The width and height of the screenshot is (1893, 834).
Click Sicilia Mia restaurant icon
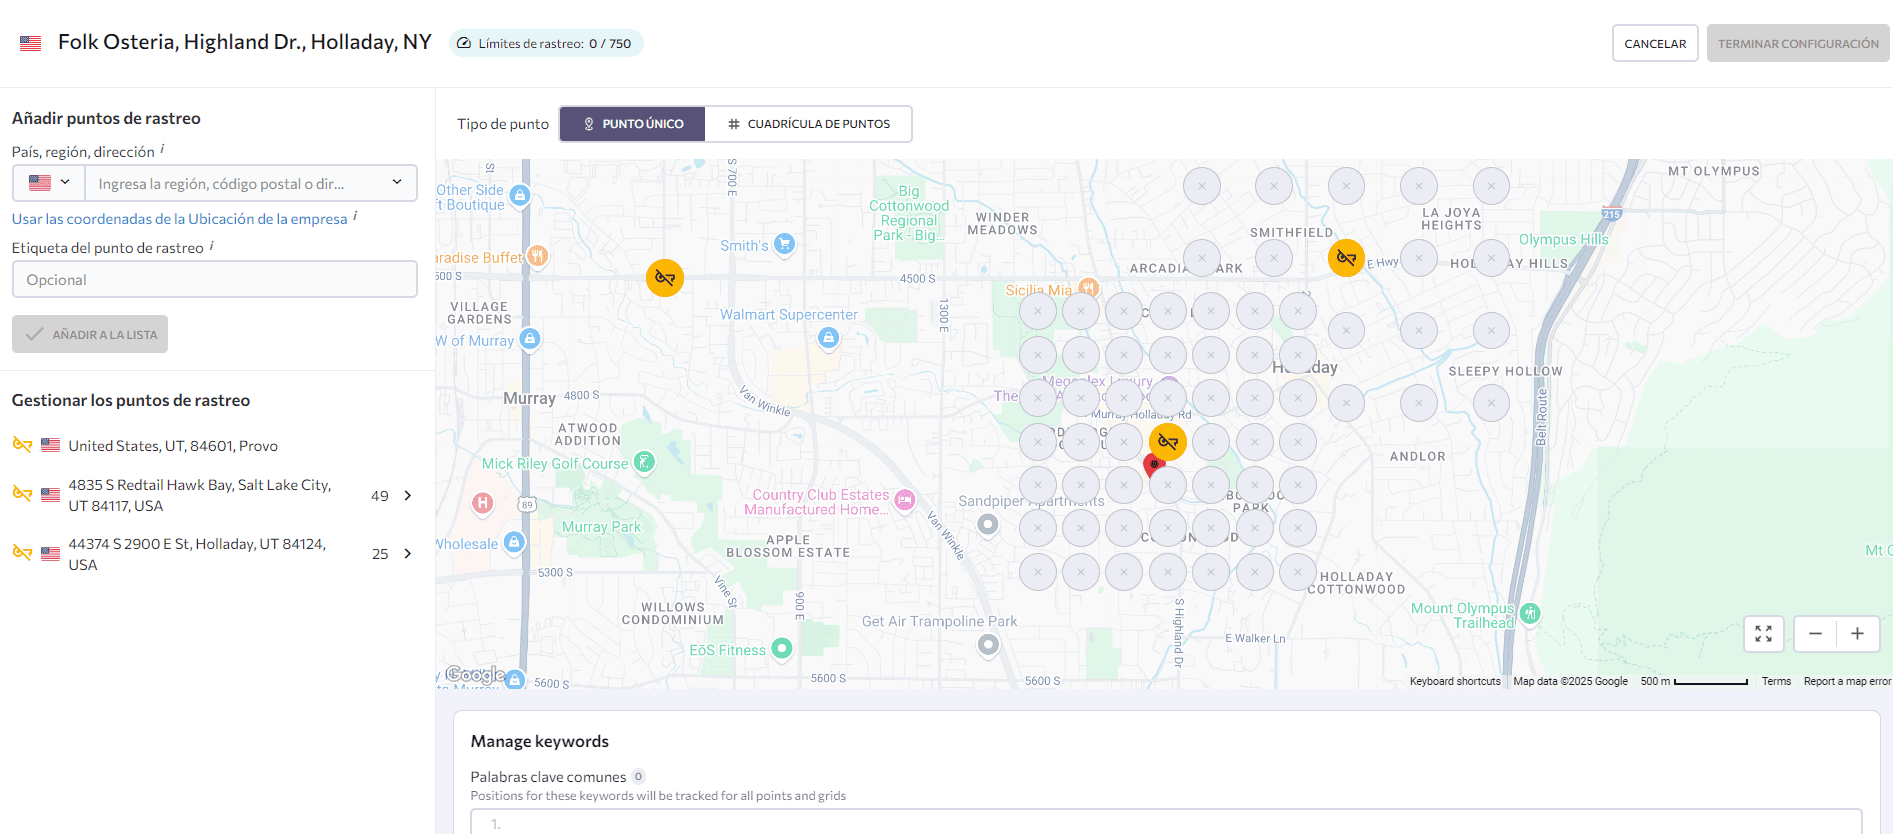1089,288
